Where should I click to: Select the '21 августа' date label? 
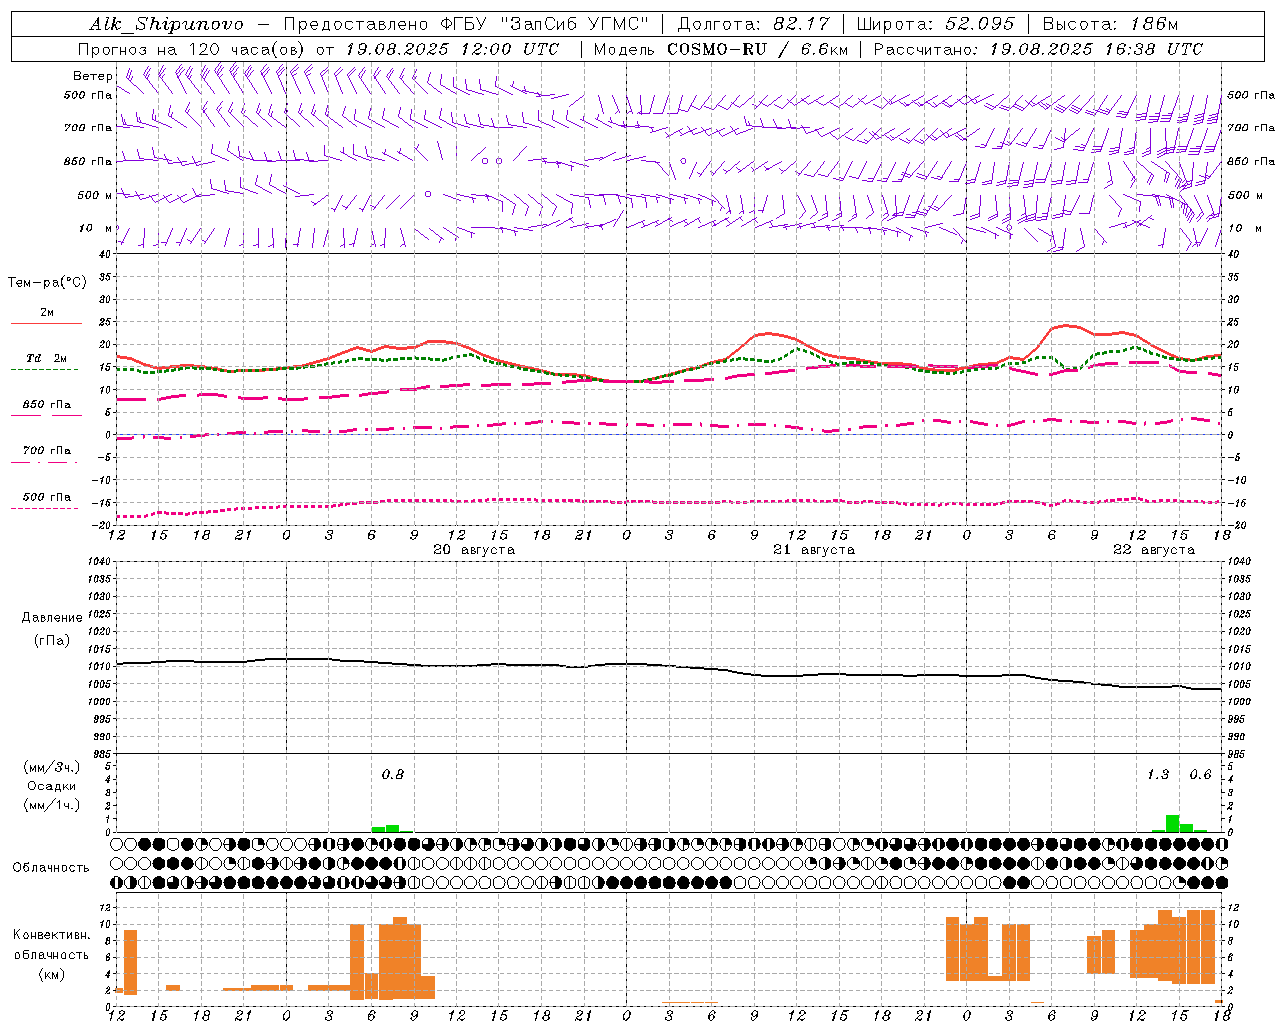(814, 550)
